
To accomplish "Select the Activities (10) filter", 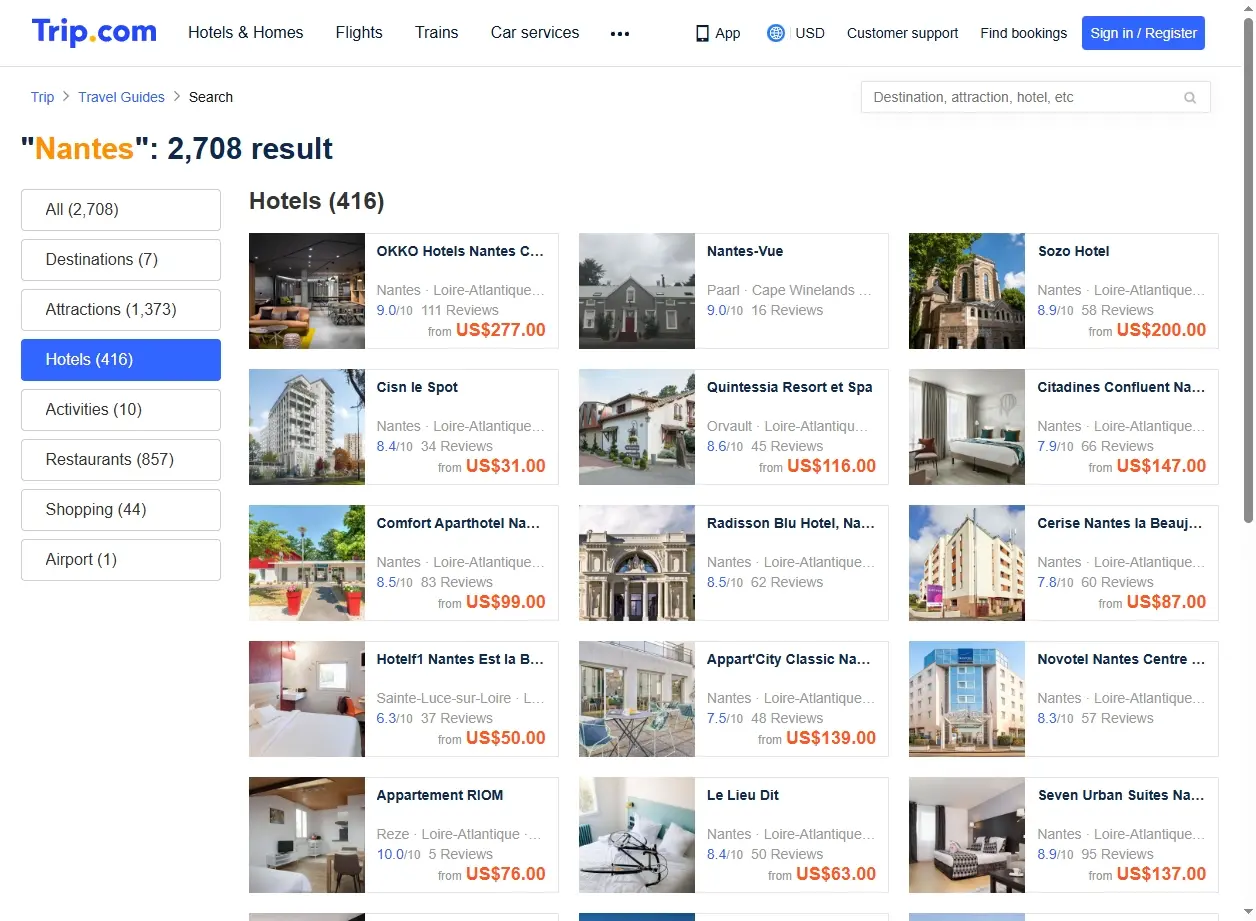I will click(121, 410).
